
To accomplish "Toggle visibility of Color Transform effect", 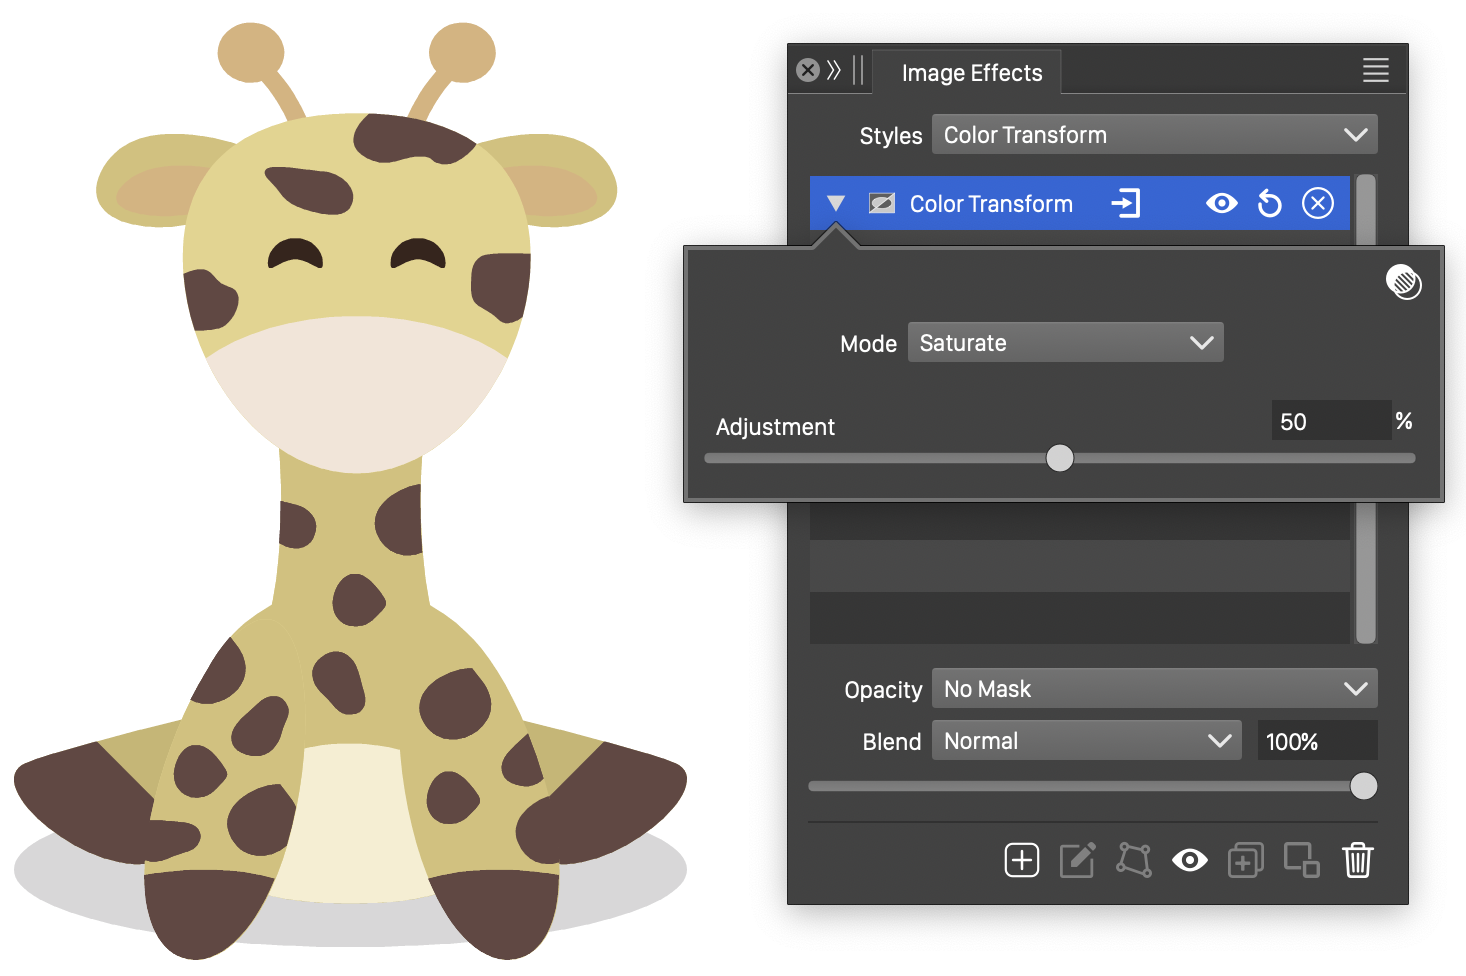I will 1221,204.
